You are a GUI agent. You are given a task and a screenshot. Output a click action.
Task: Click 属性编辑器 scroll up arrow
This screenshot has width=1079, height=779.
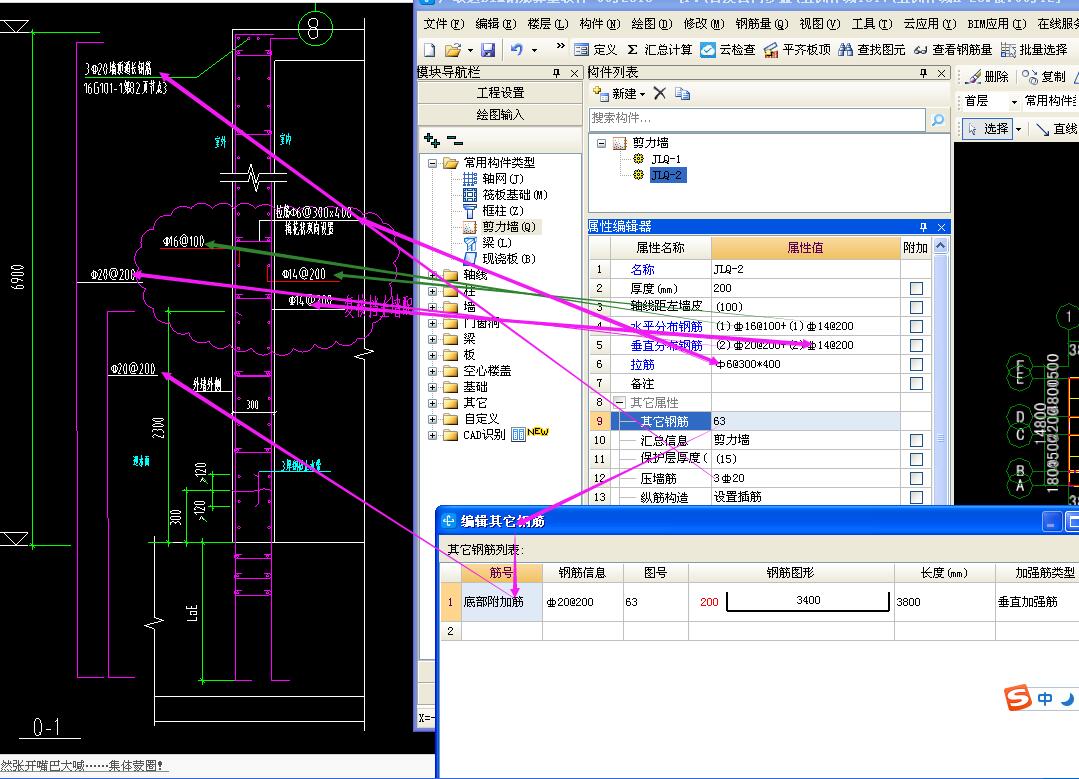(940, 246)
